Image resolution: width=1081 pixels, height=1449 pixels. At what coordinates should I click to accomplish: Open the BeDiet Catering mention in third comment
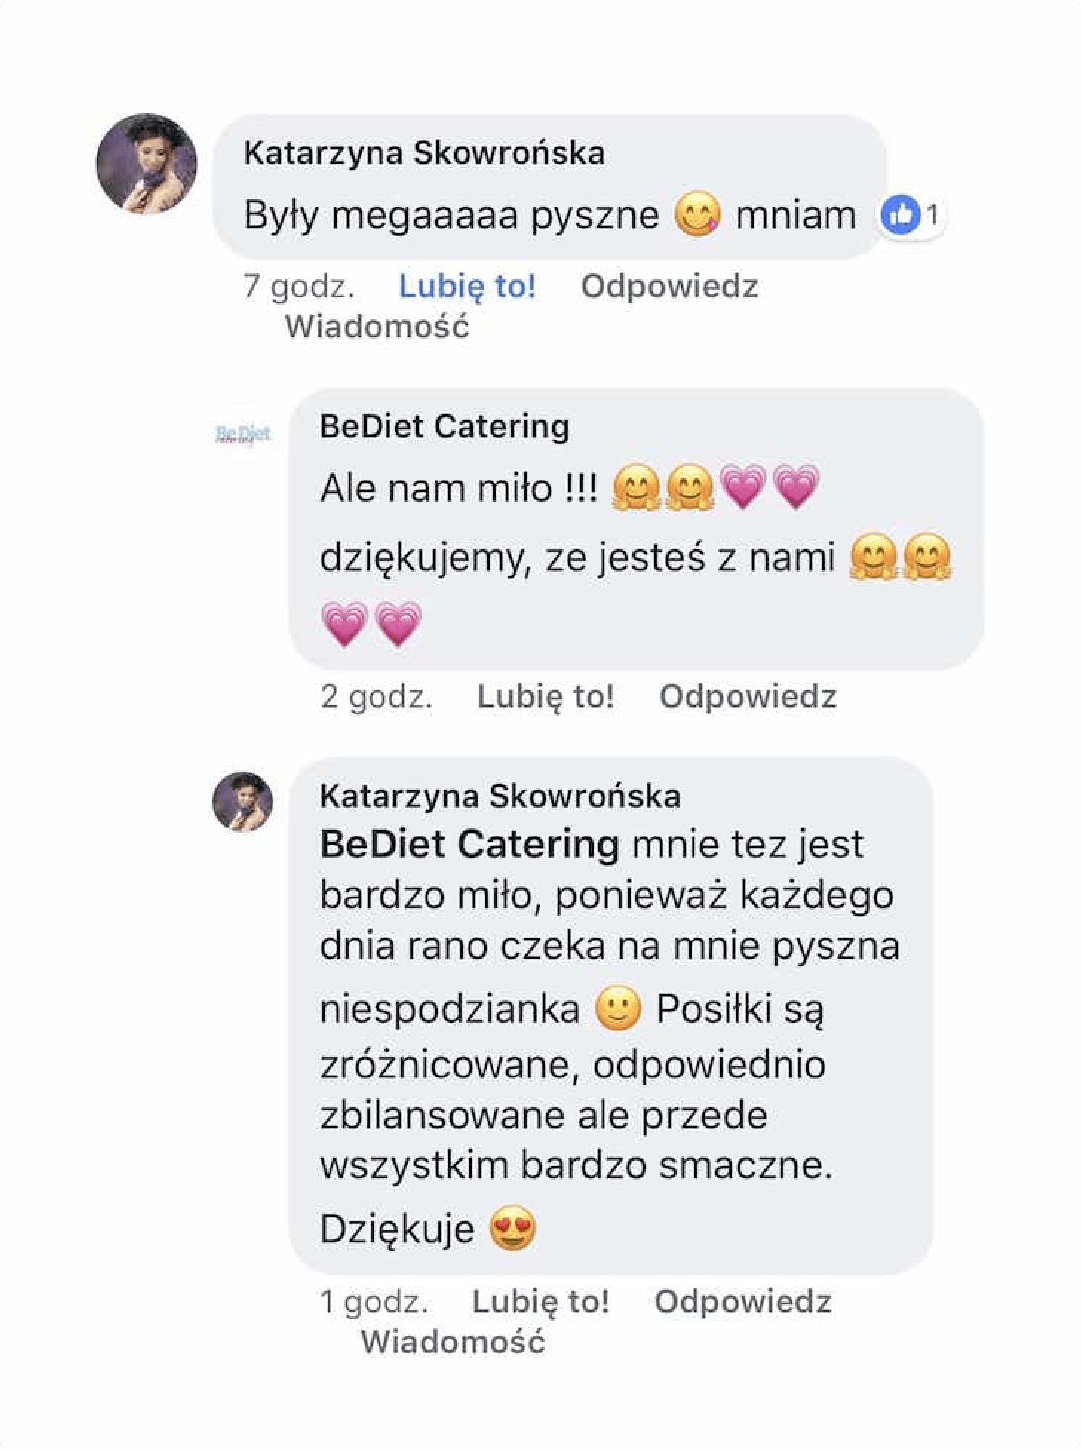click(x=468, y=845)
